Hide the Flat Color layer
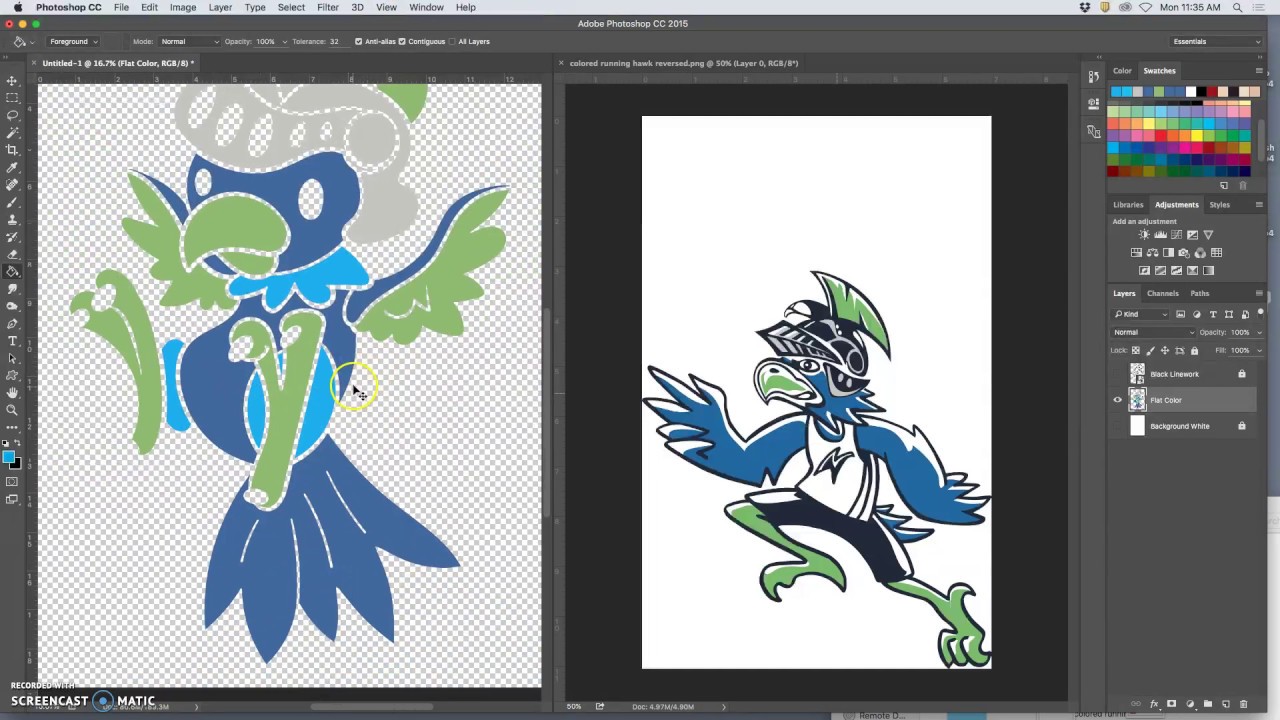The height and width of the screenshot is (720, 1280). [1118, 400]
